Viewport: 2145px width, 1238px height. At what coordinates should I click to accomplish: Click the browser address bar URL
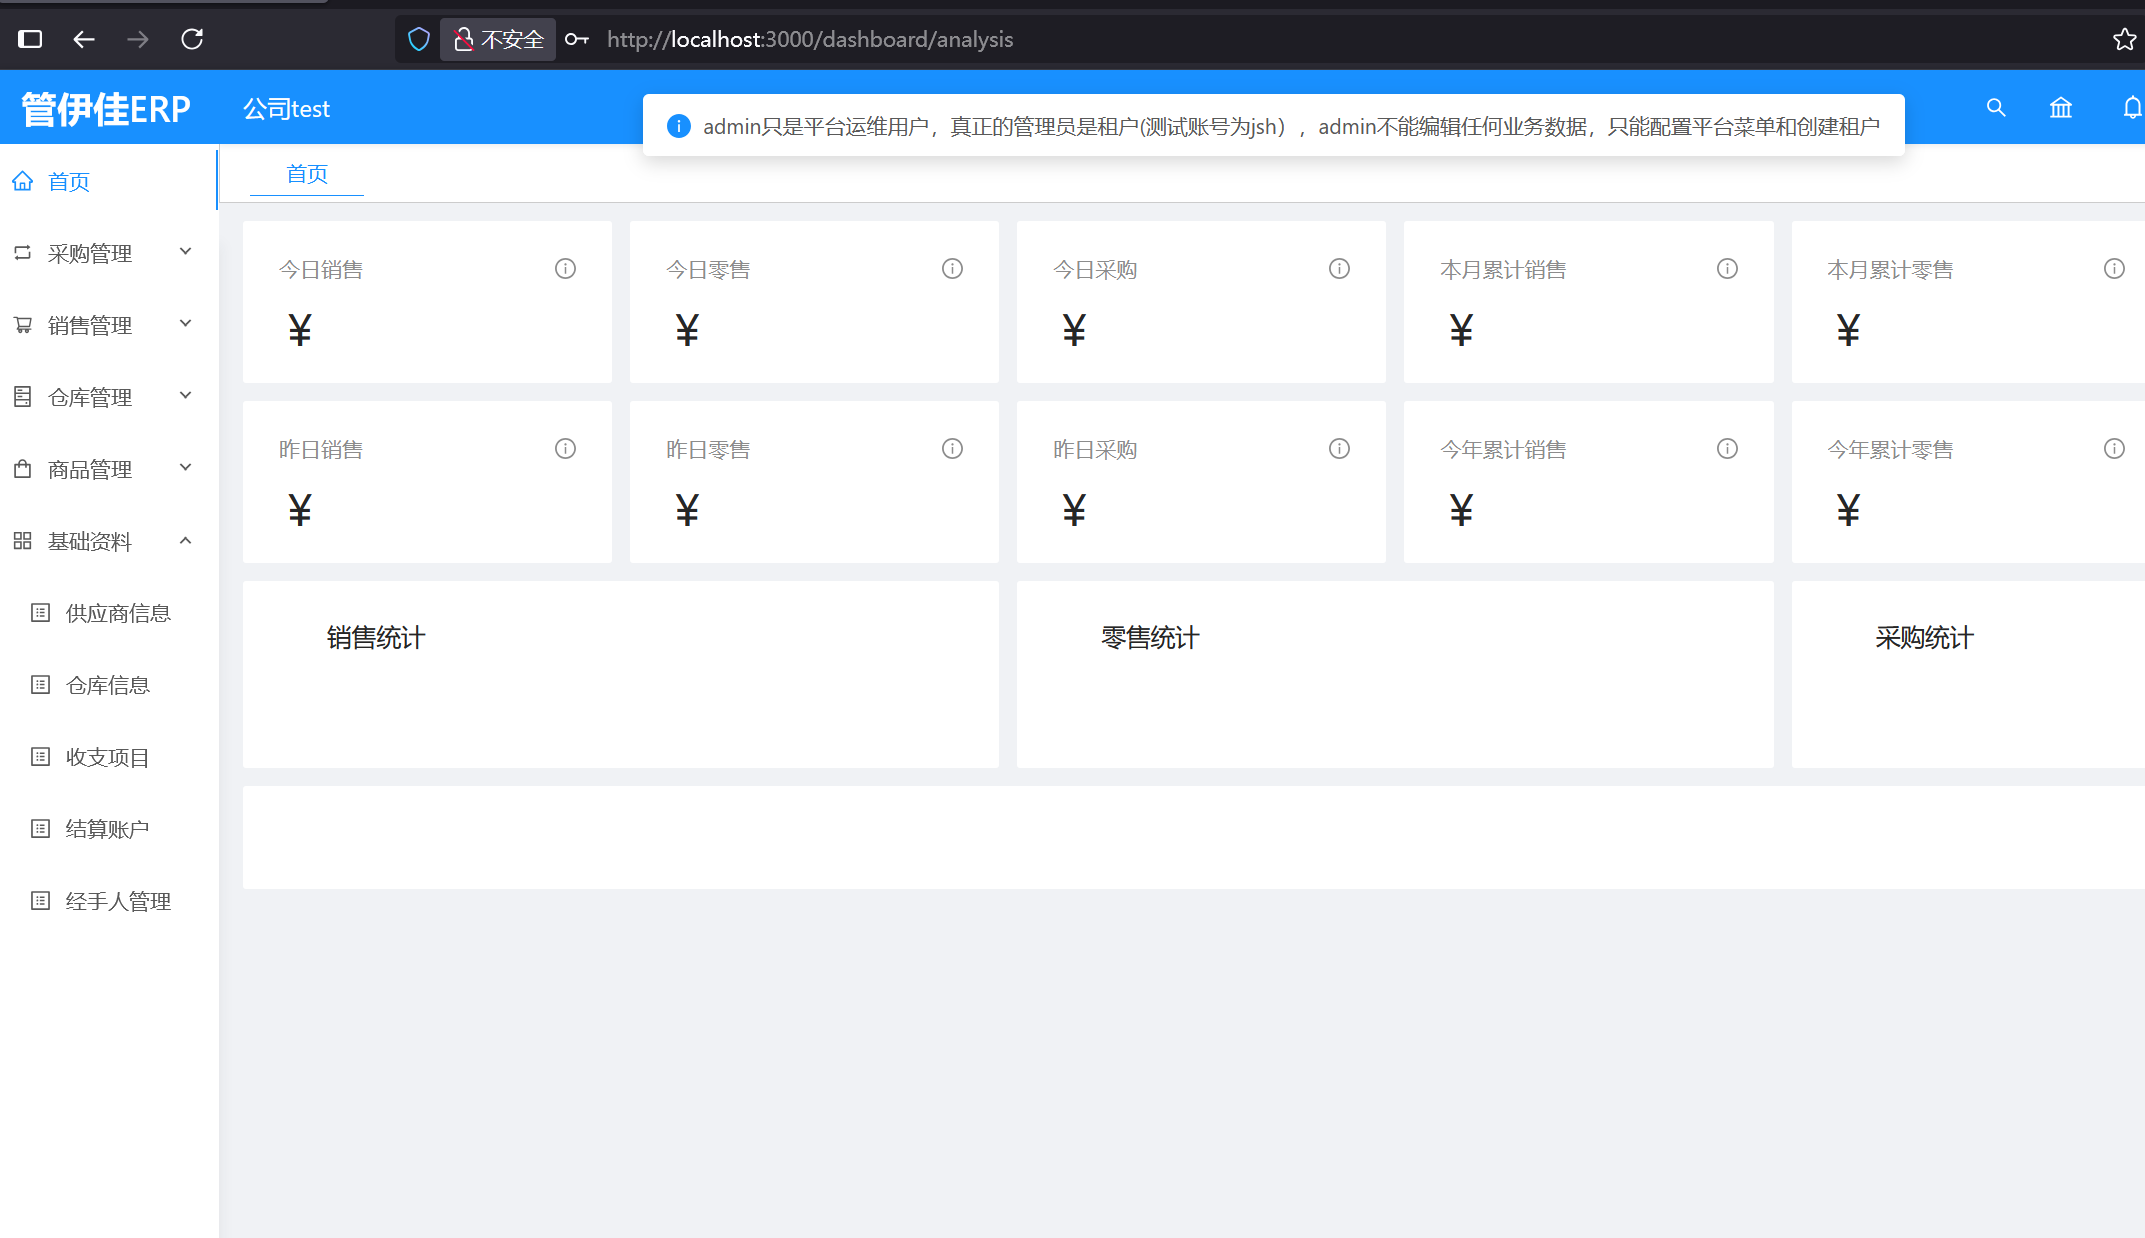click(x=810, y=39)
